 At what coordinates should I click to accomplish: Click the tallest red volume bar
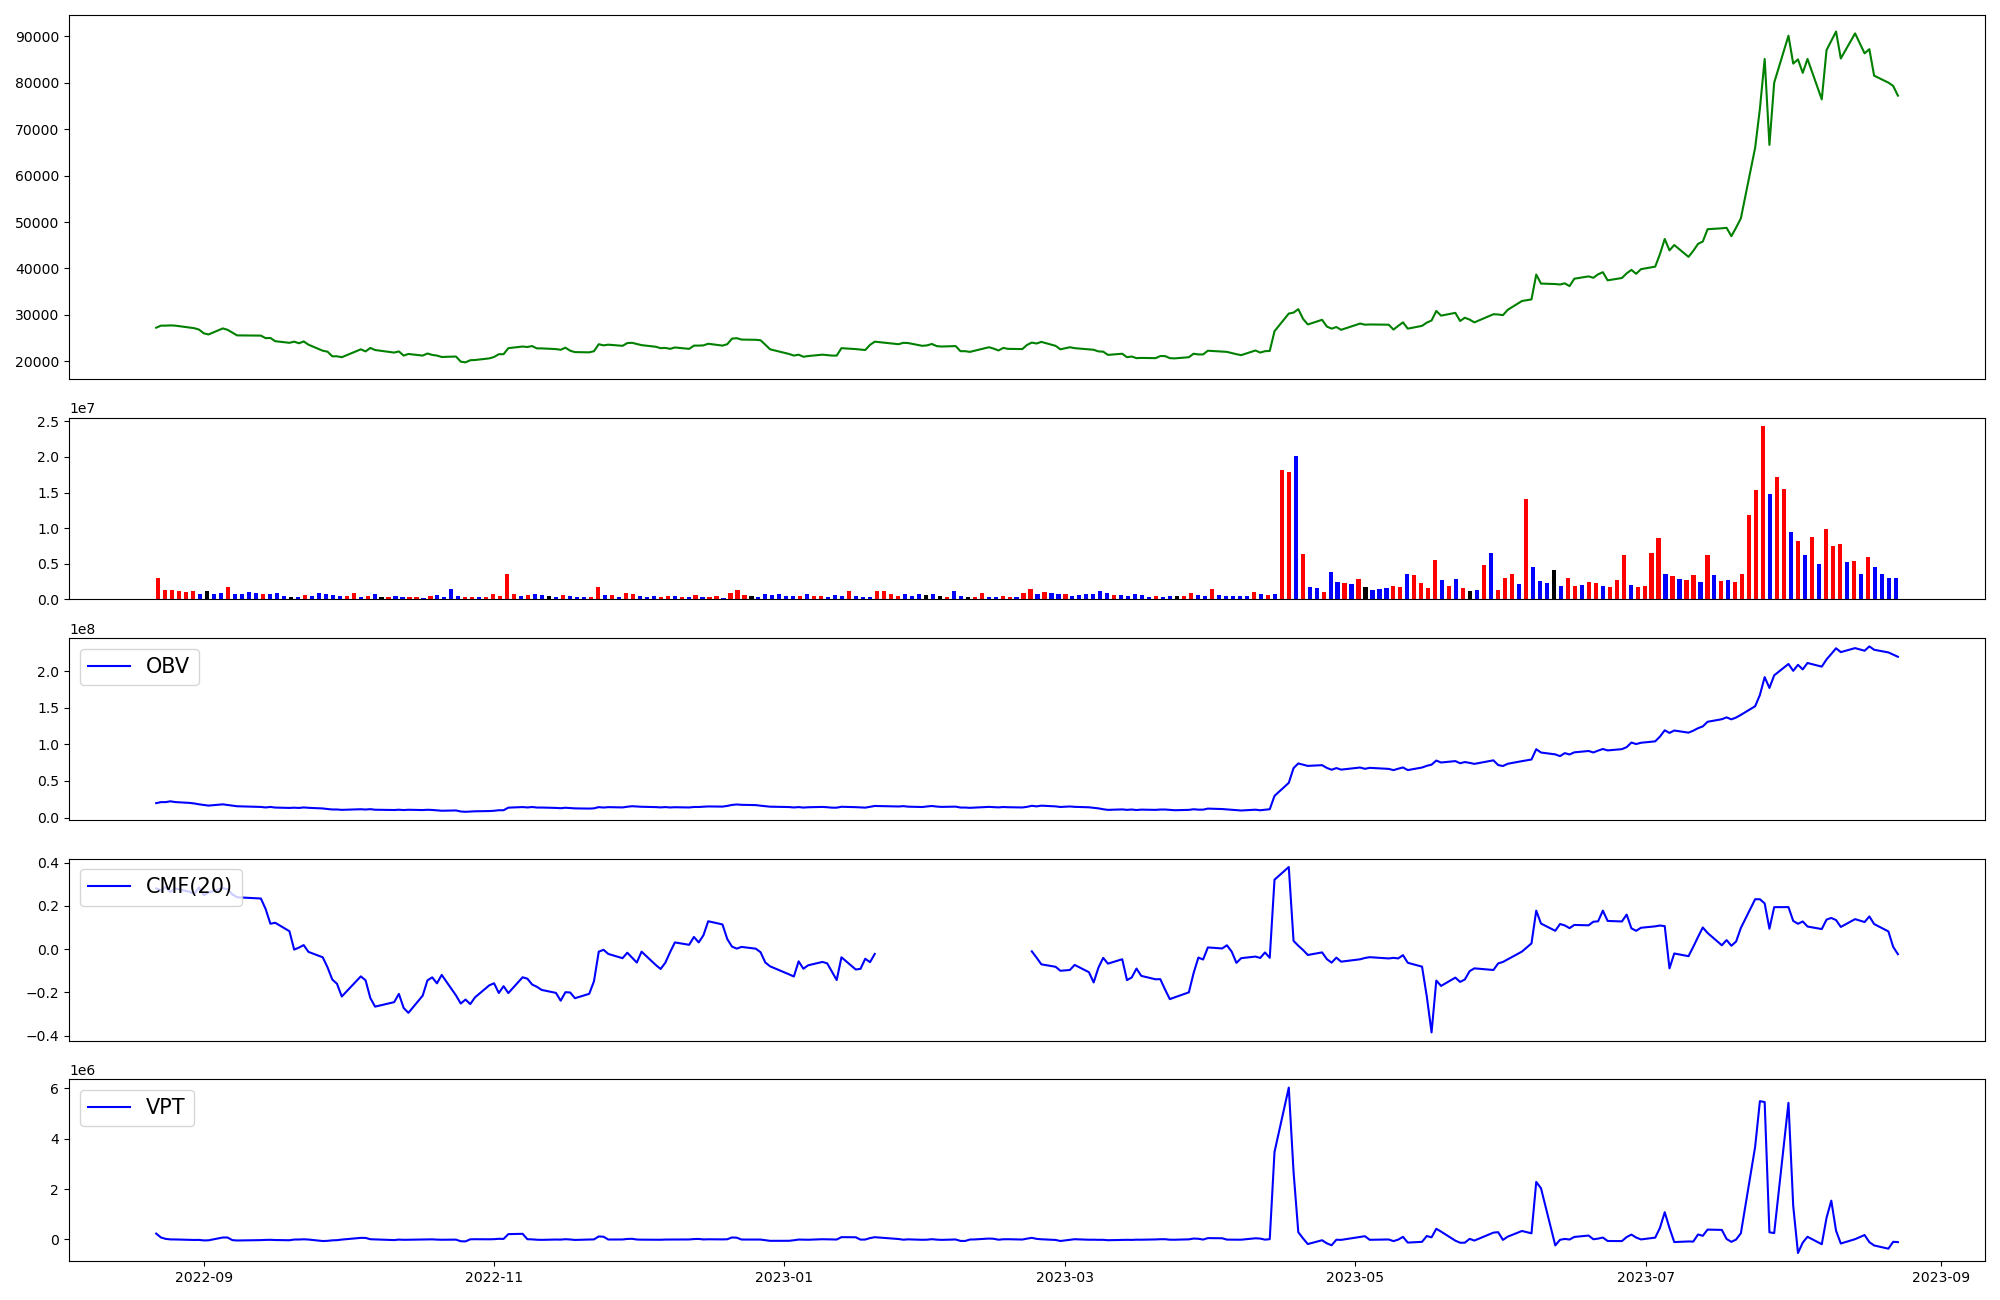[x=1763, y=512]
